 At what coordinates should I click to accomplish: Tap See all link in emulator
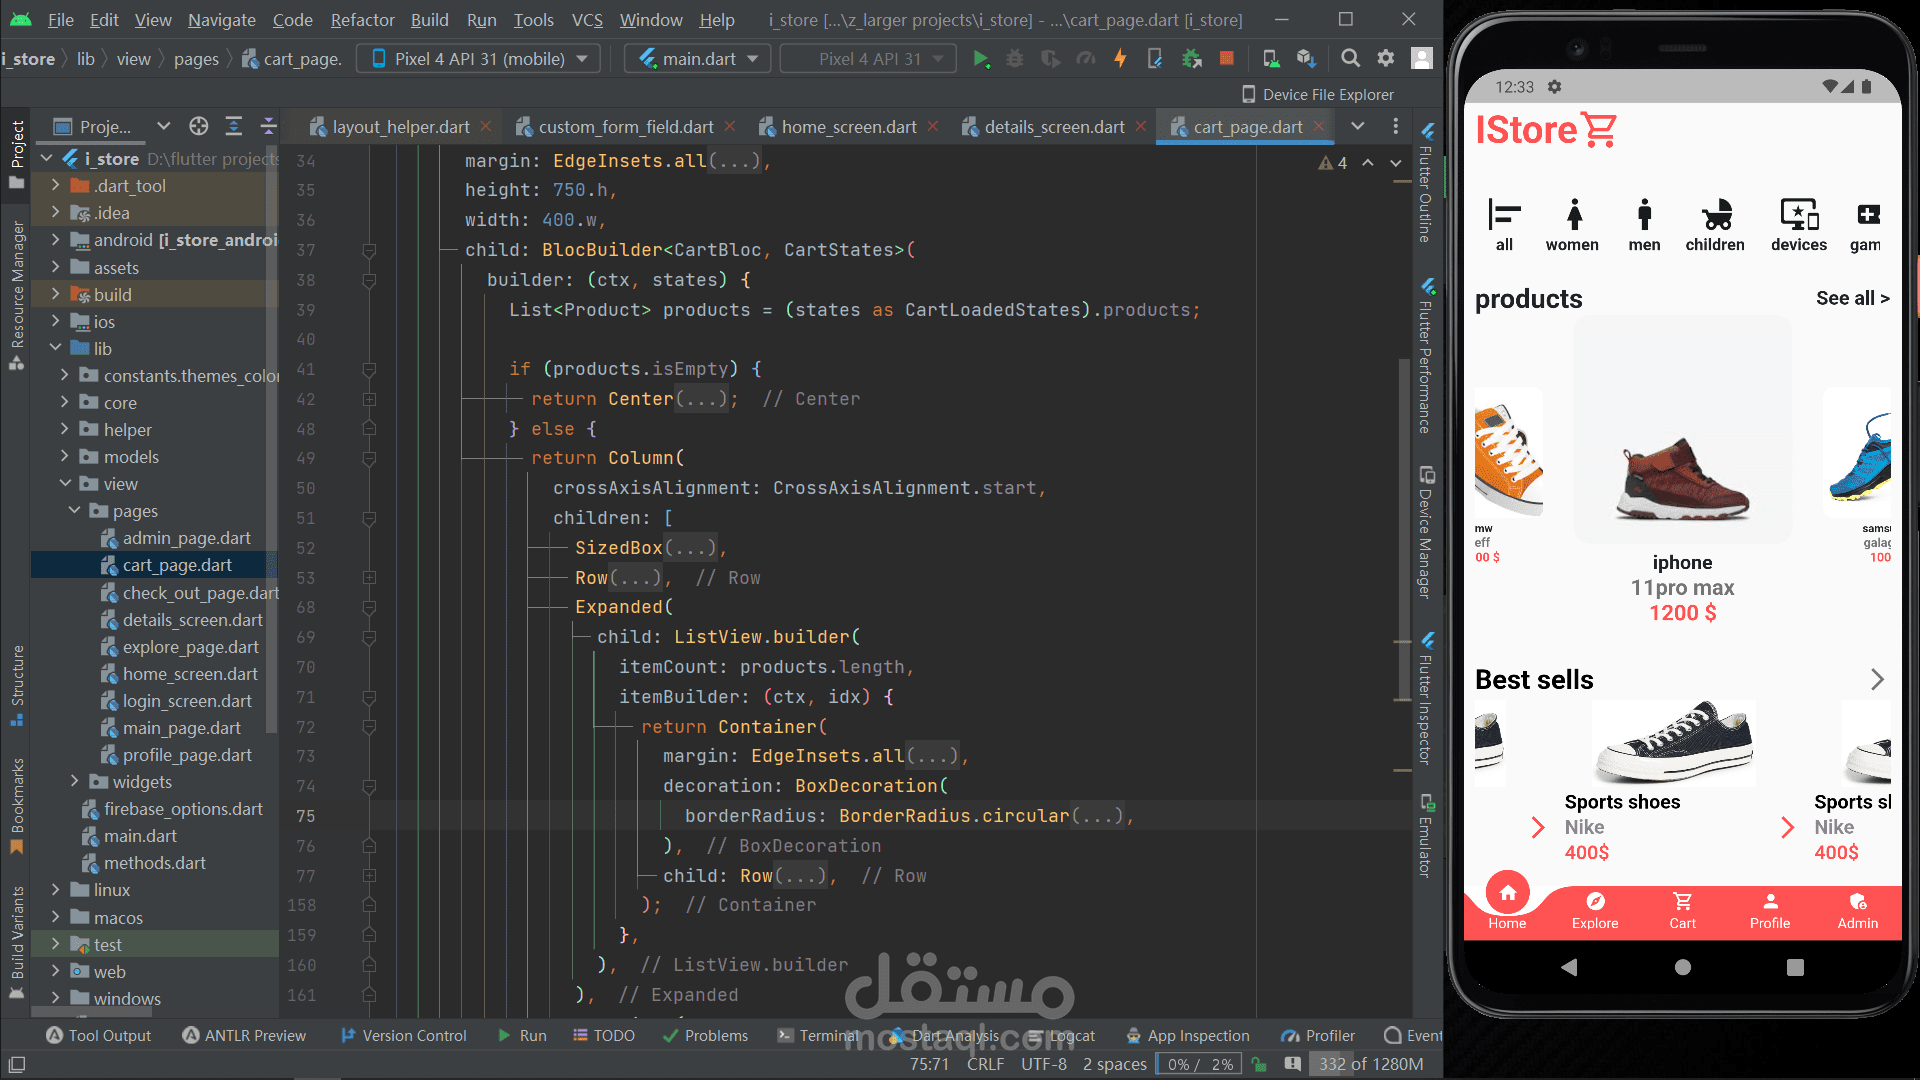(1852, 298)
